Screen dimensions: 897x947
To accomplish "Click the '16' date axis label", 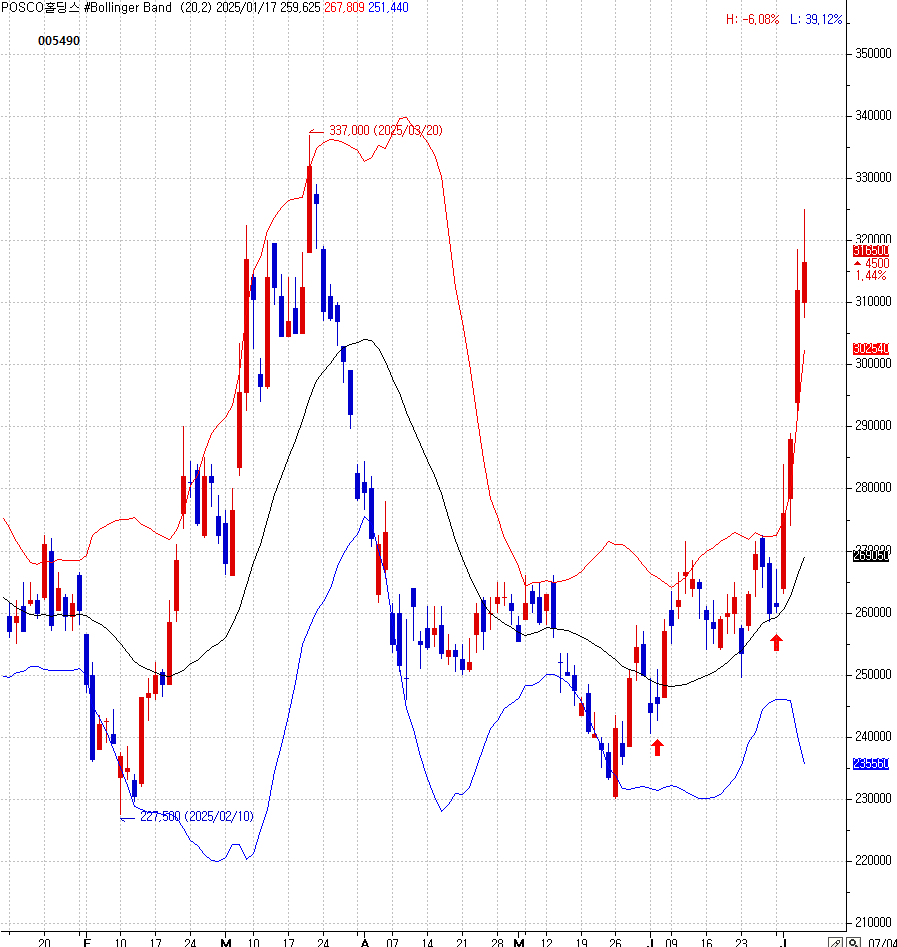I will pos(706,942).
